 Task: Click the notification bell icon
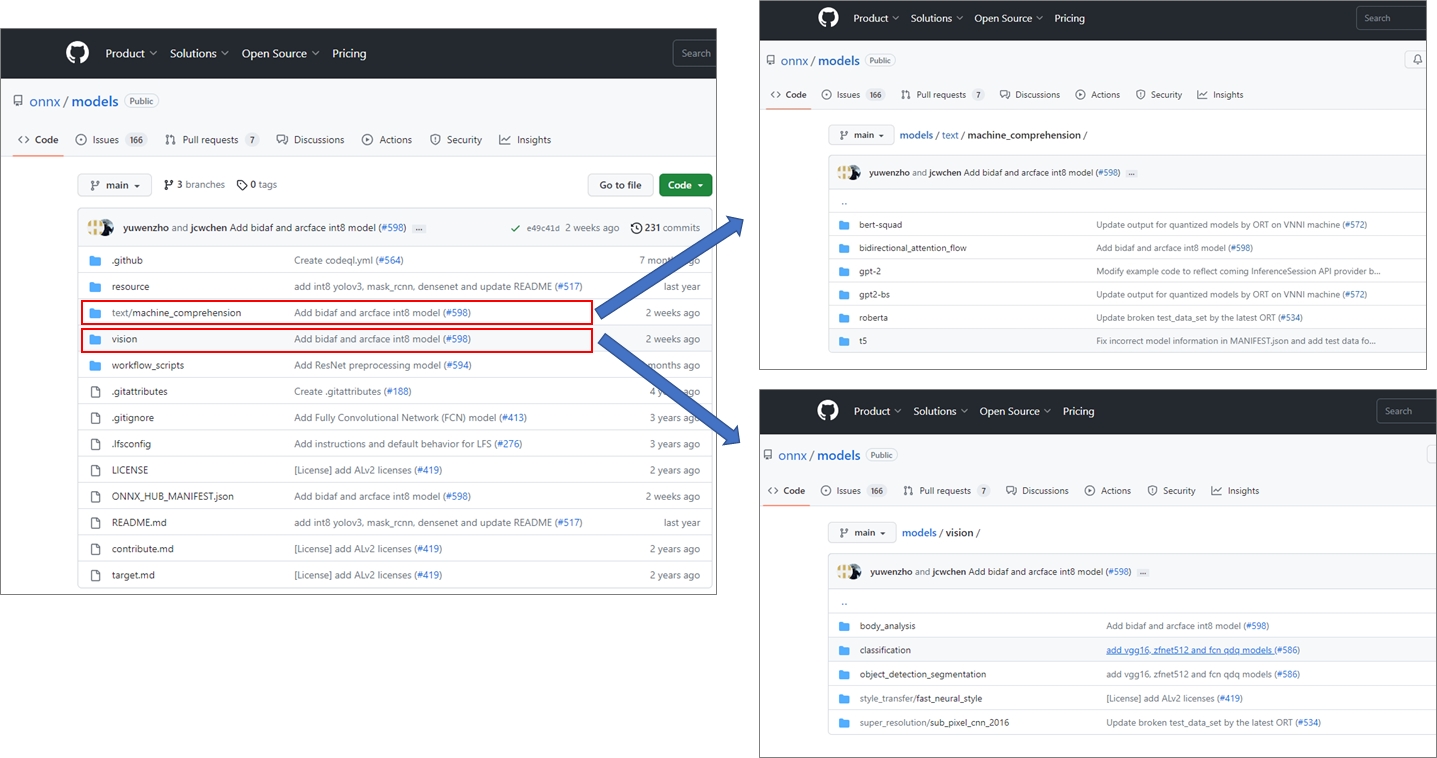(x=1417, y=60)
